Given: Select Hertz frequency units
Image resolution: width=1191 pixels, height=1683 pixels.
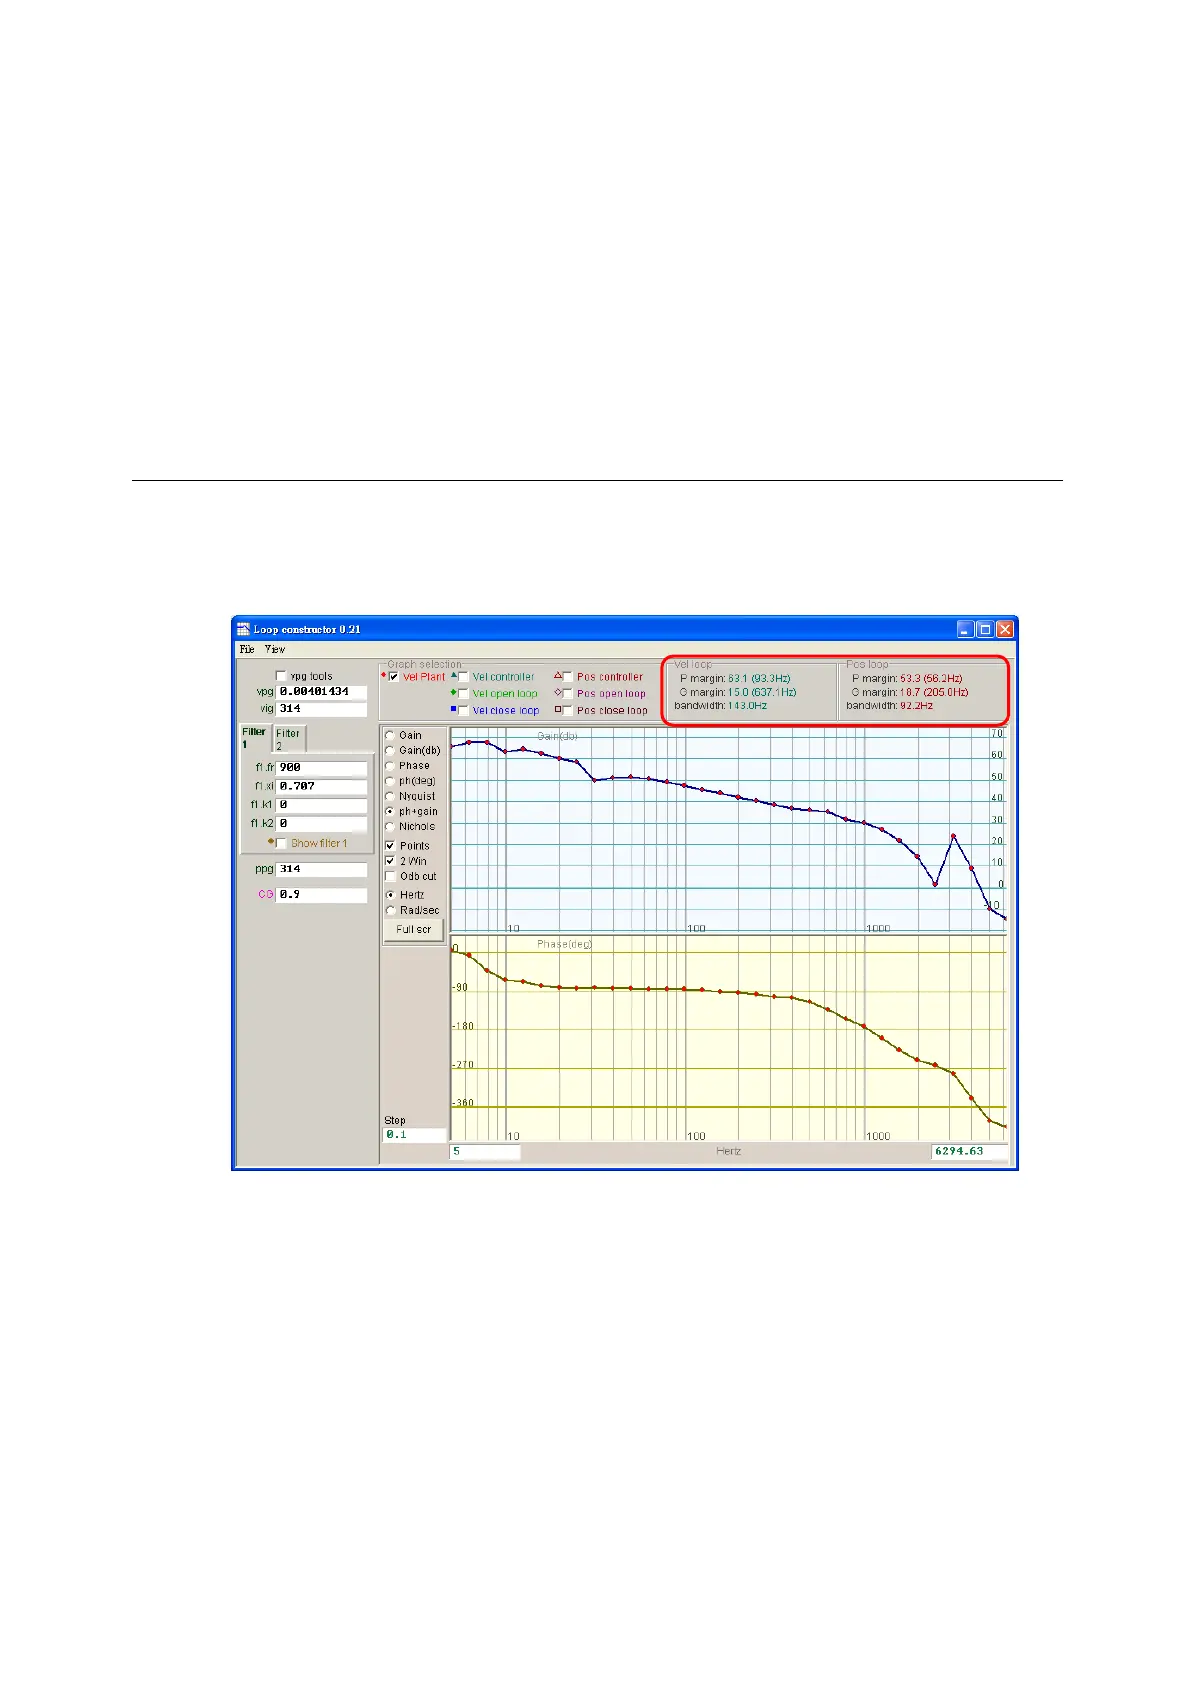Looking at the screenshot, I should [390, 895].
